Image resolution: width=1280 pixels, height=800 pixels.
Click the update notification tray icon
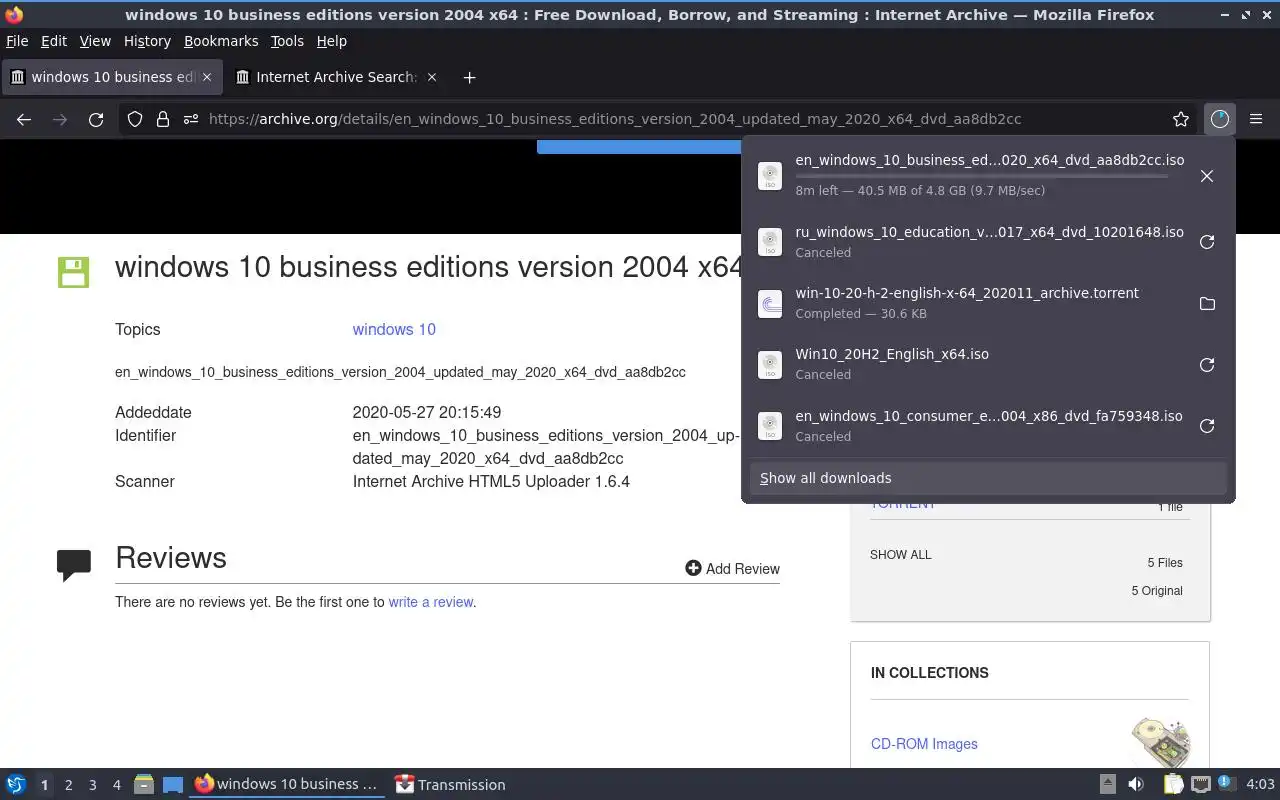click(x=1225, y=784)
